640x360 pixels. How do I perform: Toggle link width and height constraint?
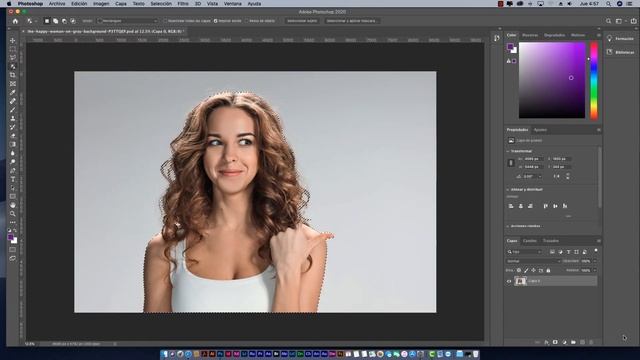[511, 163]
